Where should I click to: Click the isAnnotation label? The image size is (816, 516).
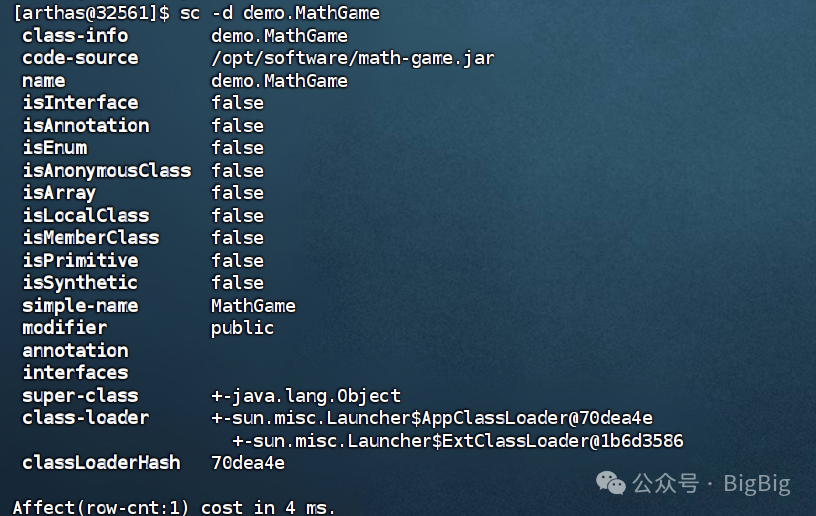pos(86,126)
